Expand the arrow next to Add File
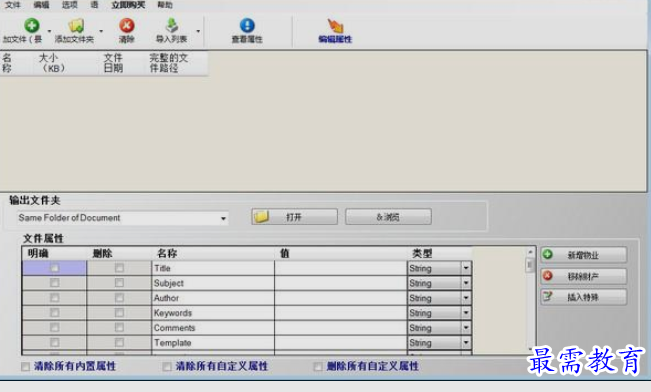The width and height of the screenshot is (651, 392). [x=49, y=31]
